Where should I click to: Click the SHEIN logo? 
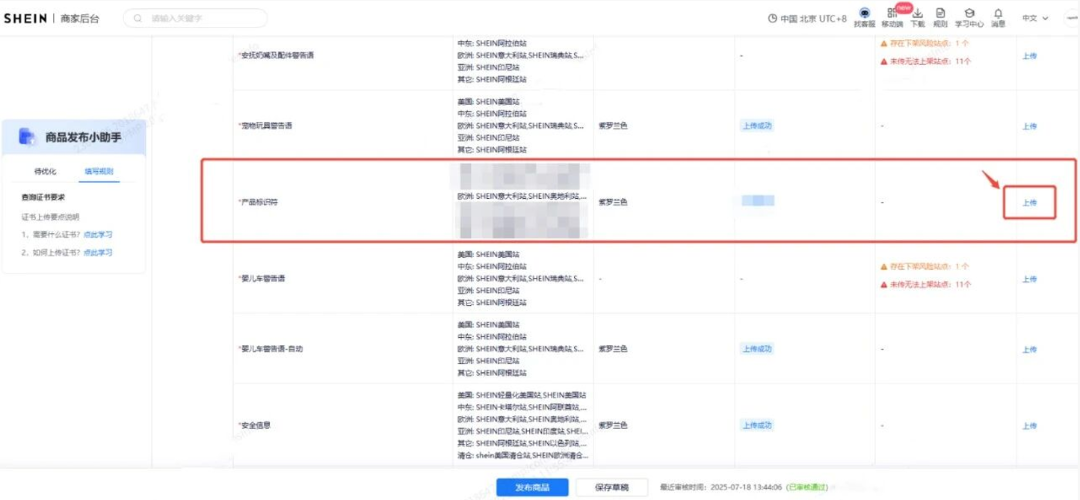click(x=25, y=19)
